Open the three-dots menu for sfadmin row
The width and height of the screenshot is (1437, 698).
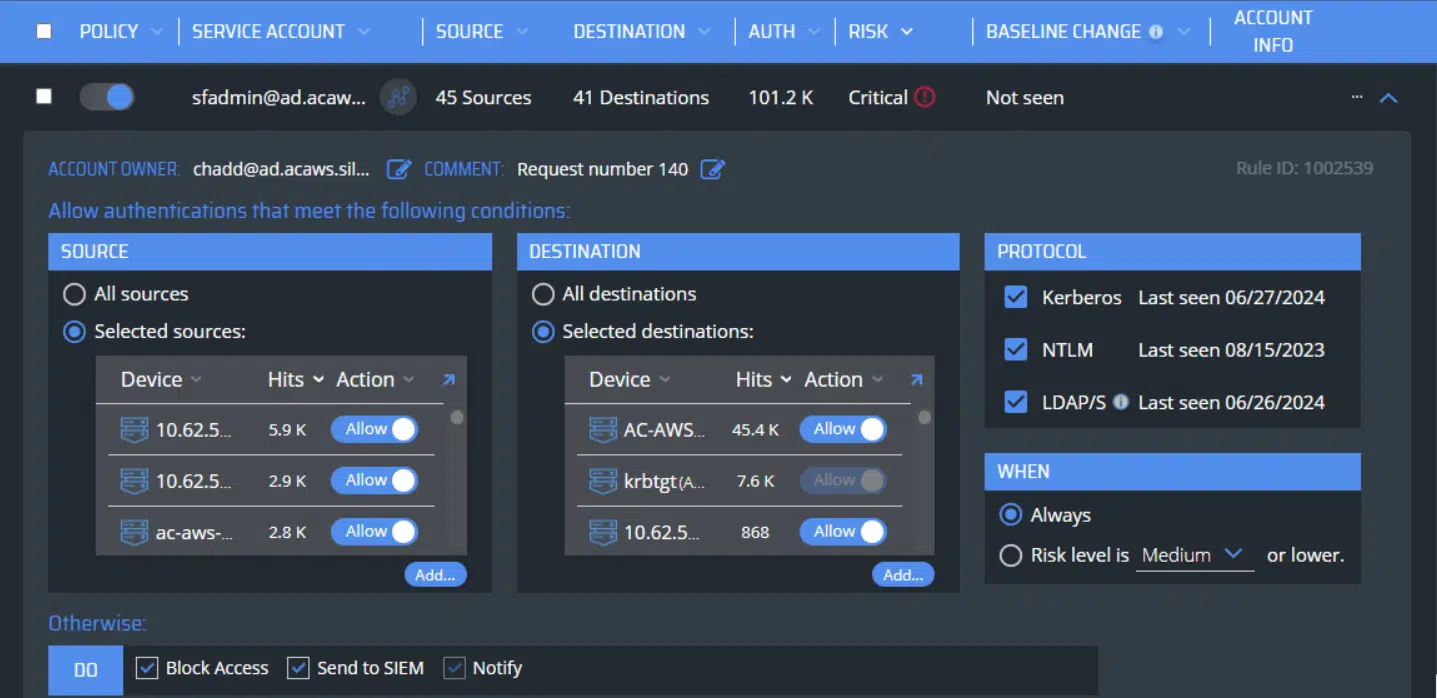pyautogui.click(x=1357, y=97)
